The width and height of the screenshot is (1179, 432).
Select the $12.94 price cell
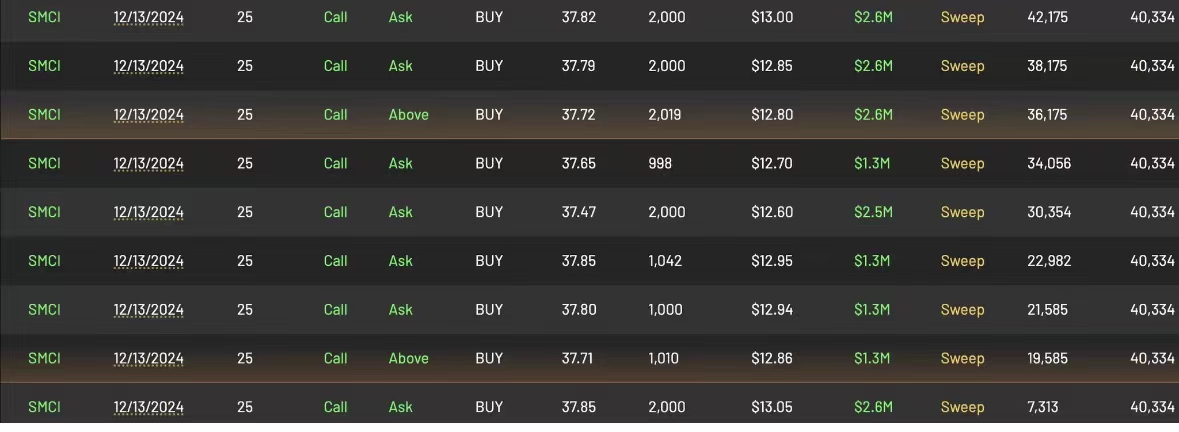[771, 310]
